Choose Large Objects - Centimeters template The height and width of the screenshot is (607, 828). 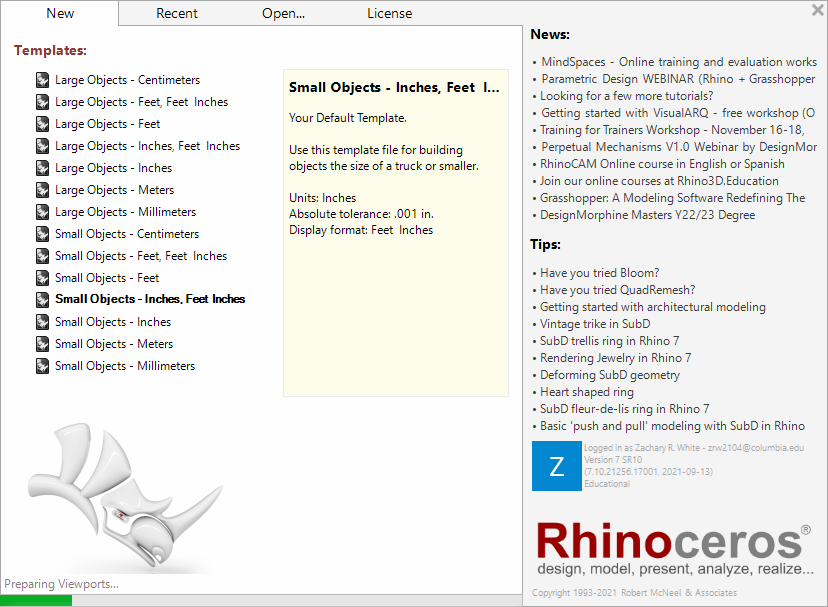[127, 80]
